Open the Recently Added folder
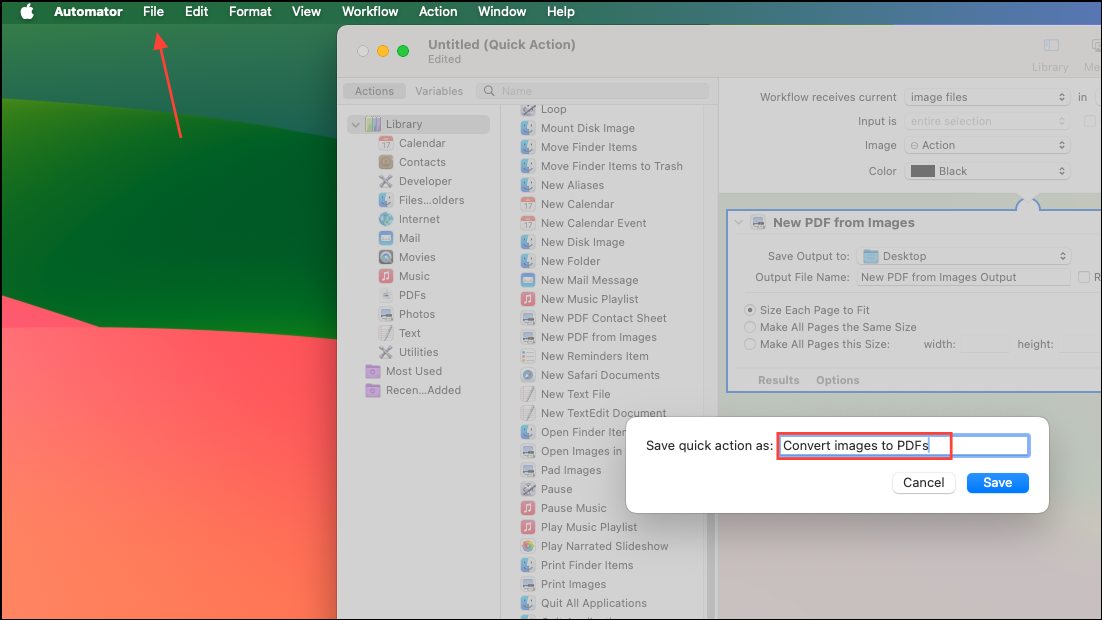Screen dimensions: 1102x620 pos(413,390)
